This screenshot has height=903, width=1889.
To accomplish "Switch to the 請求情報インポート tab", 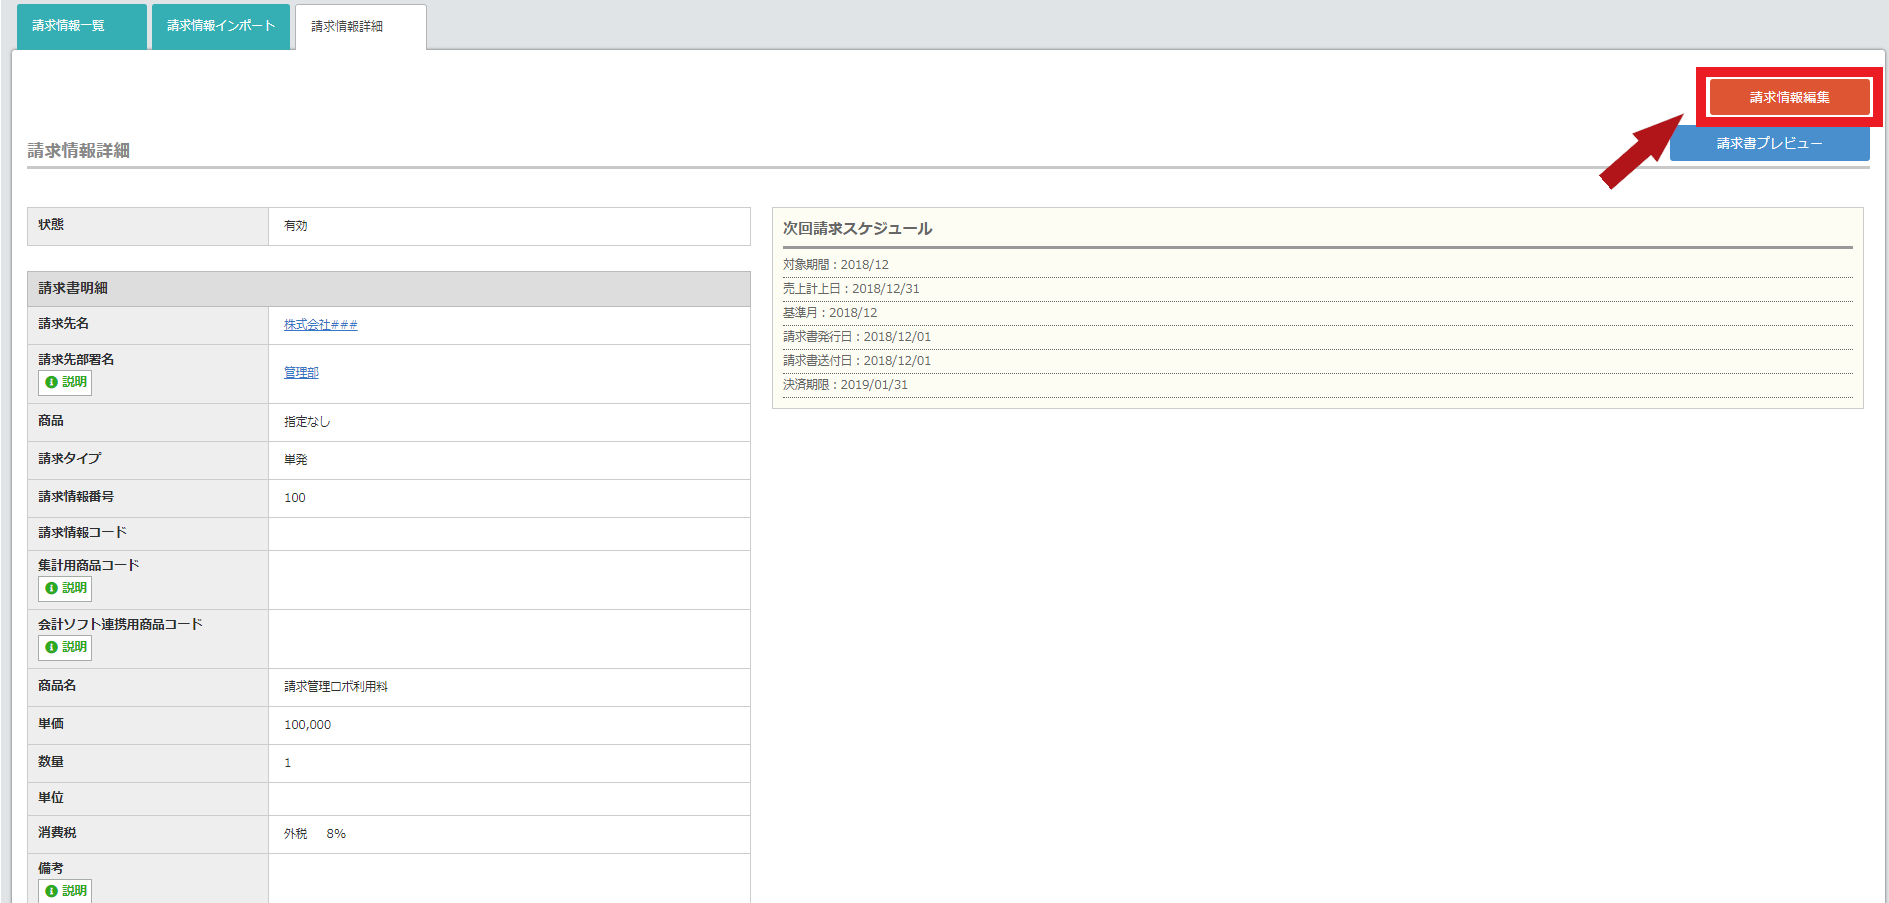I will 221,26.
